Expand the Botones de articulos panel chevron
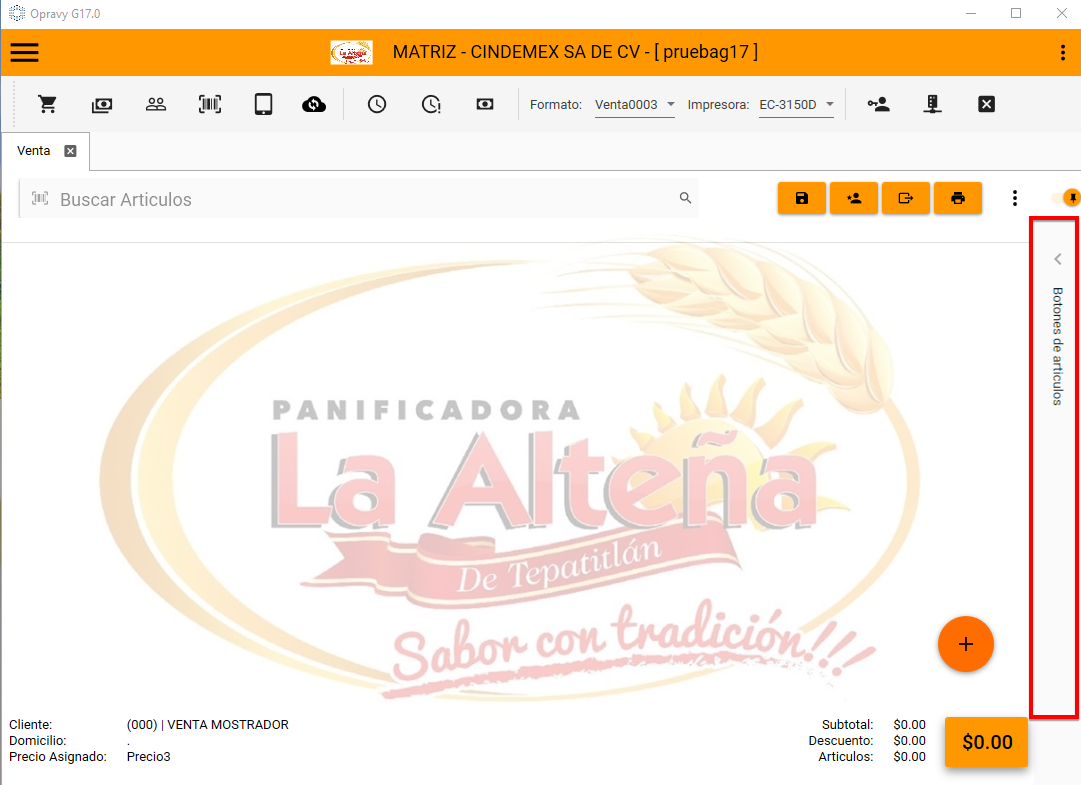The height and width of the screenshot is (785, 1081). coord(1058,259)
